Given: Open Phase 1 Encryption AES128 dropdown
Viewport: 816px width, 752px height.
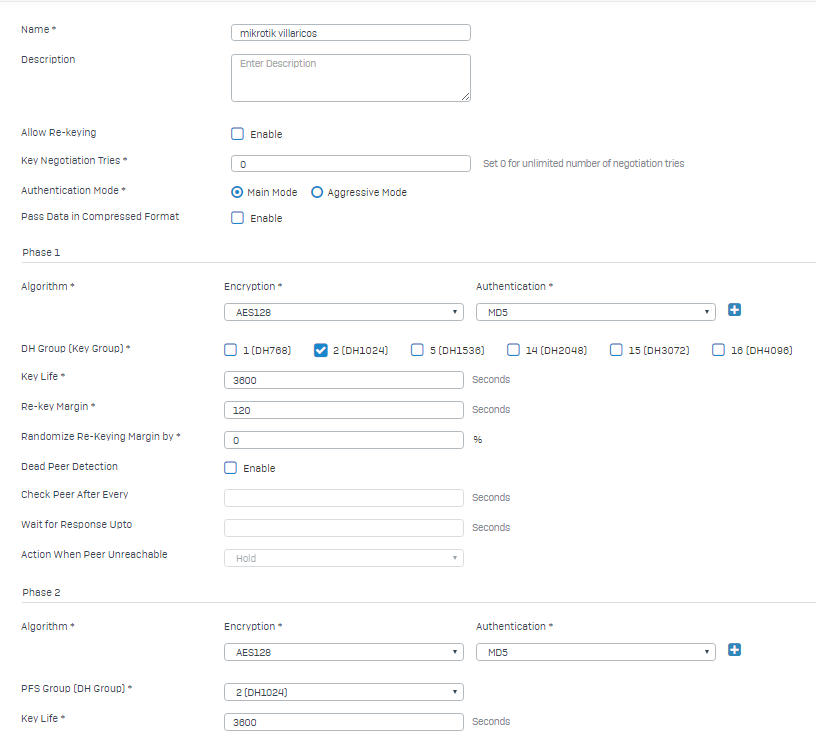Looking at the screenshot, I should coord(344,312).
